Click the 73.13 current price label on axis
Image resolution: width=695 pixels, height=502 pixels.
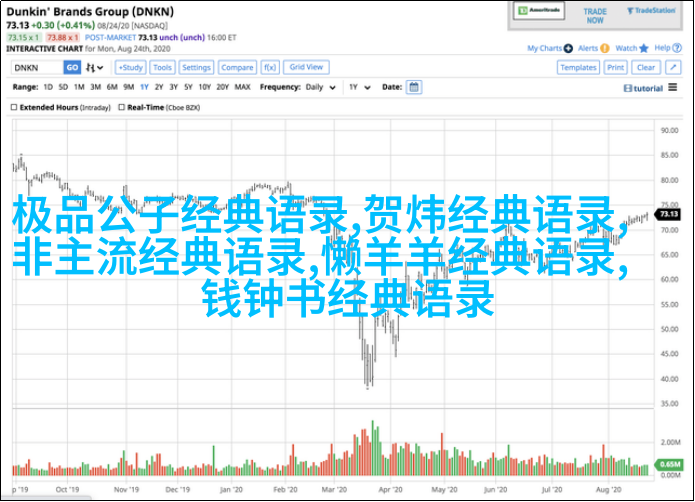tap(668, 214)
